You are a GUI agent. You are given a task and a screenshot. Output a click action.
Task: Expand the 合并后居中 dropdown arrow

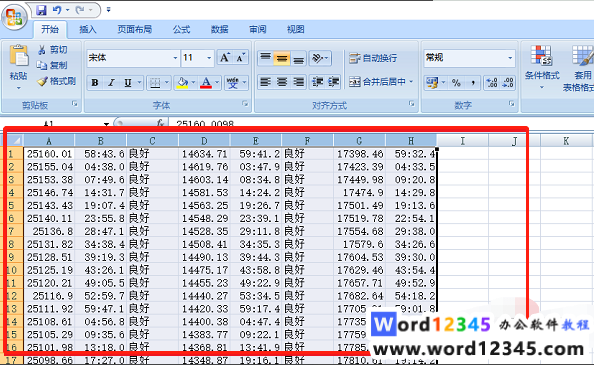click(411, 82)
